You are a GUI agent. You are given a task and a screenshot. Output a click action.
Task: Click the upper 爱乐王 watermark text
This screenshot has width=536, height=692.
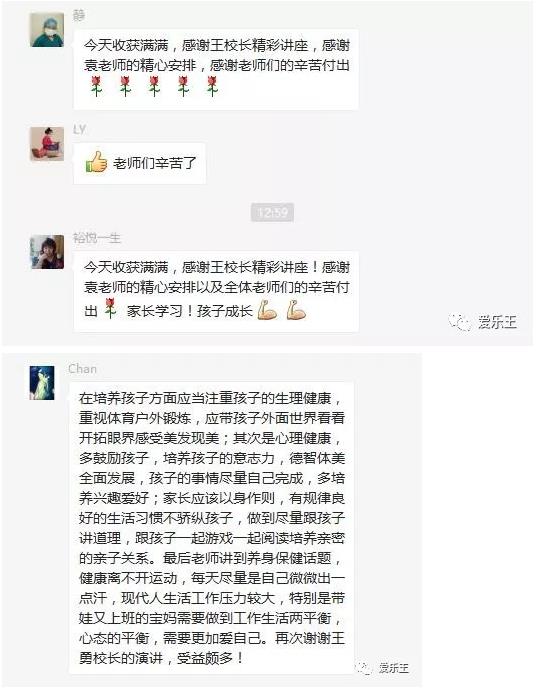(x=497, y=322)
